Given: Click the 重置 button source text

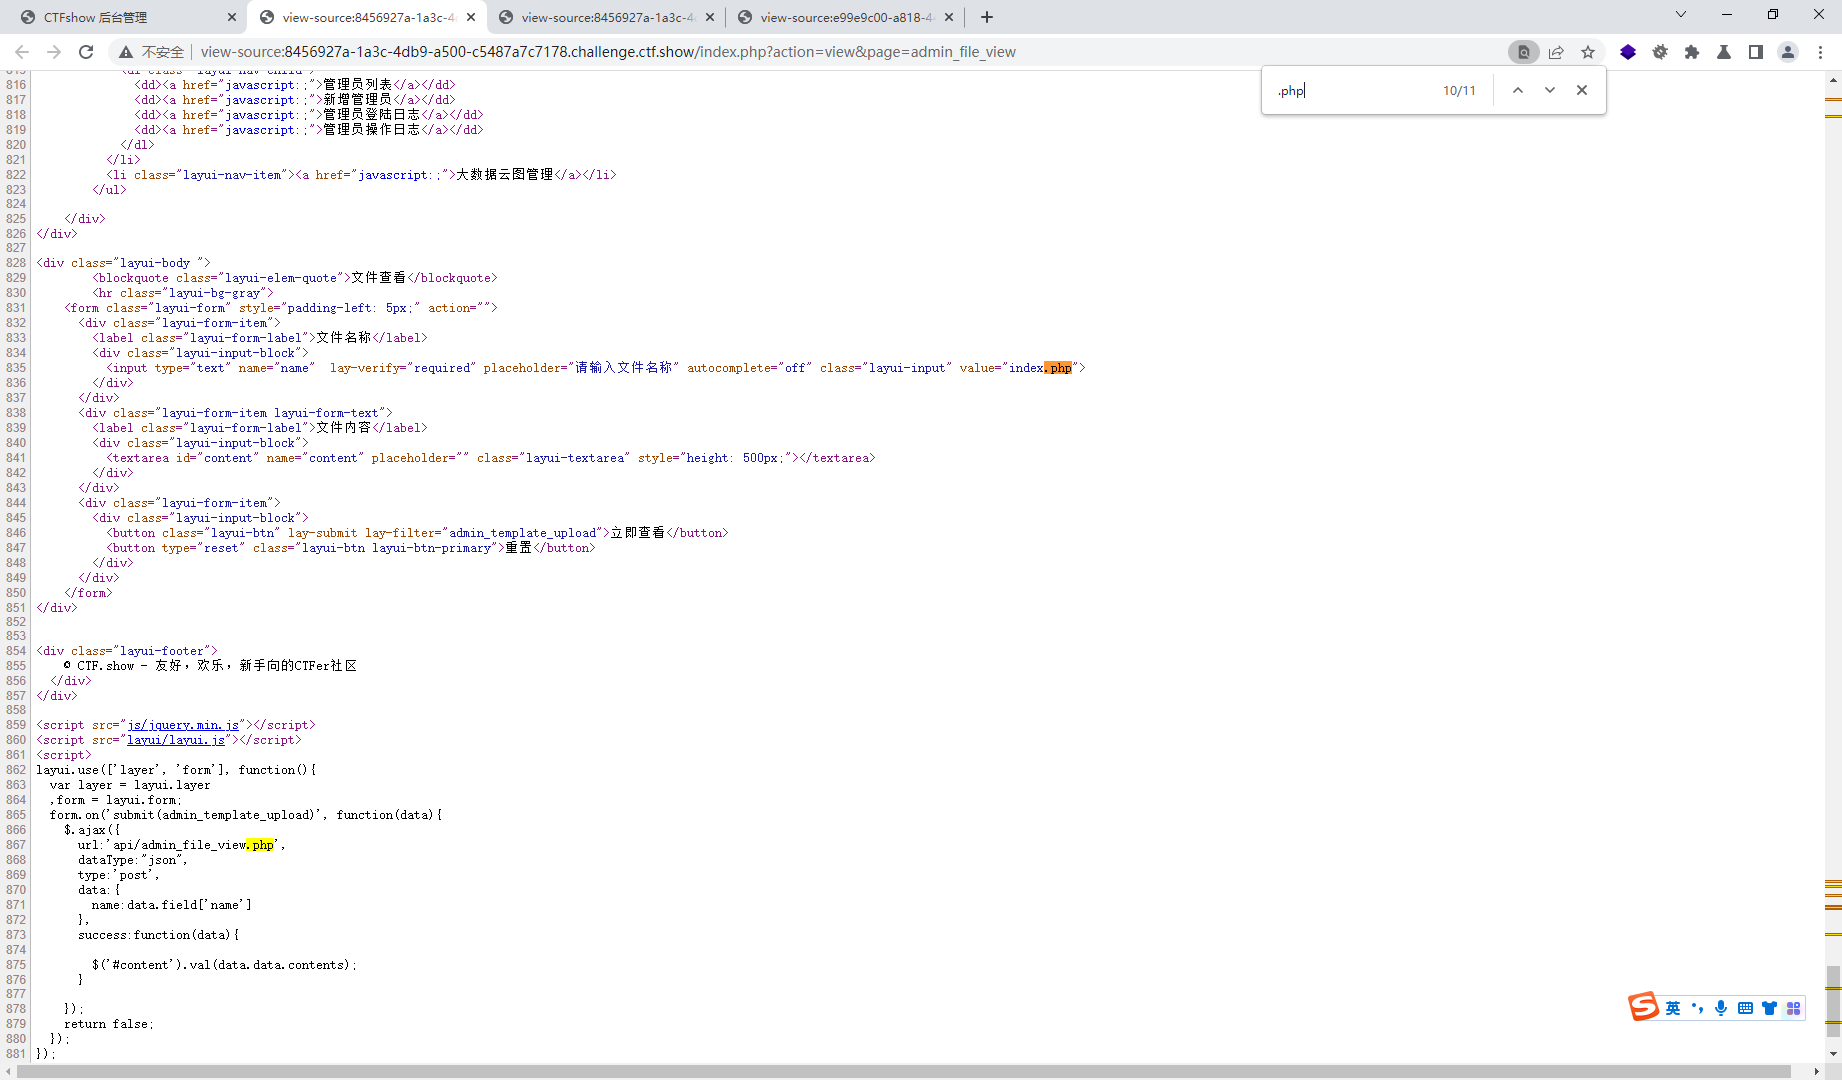Looking at the screenshot, I should click(519, 548).
